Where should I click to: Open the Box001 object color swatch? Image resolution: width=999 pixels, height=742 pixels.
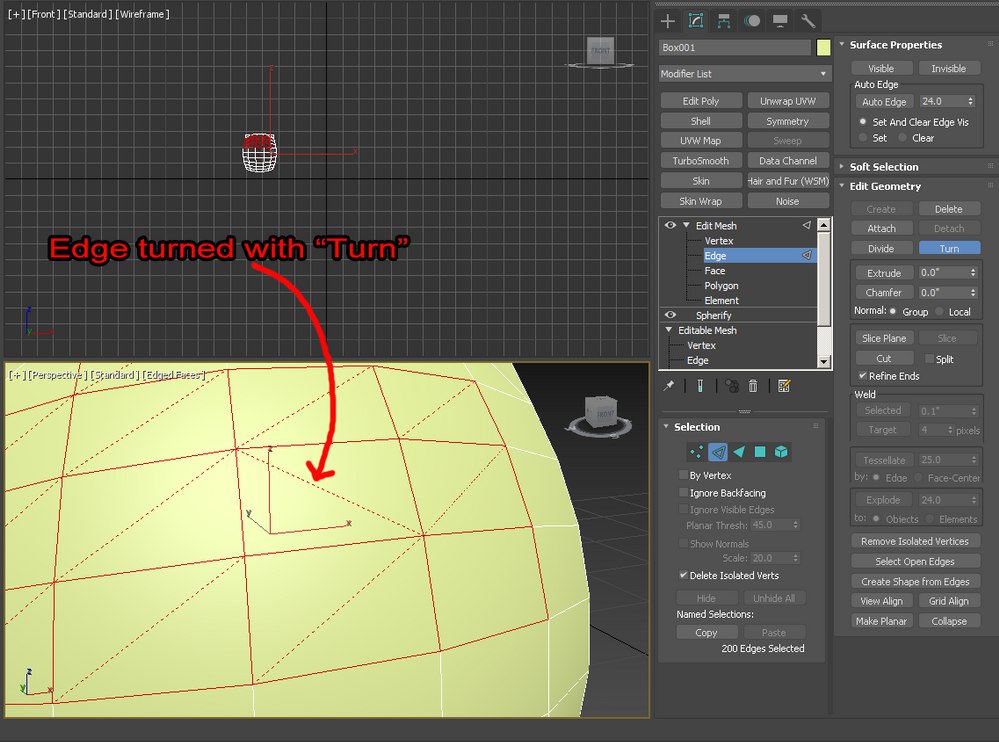click(x=823, y=47)
